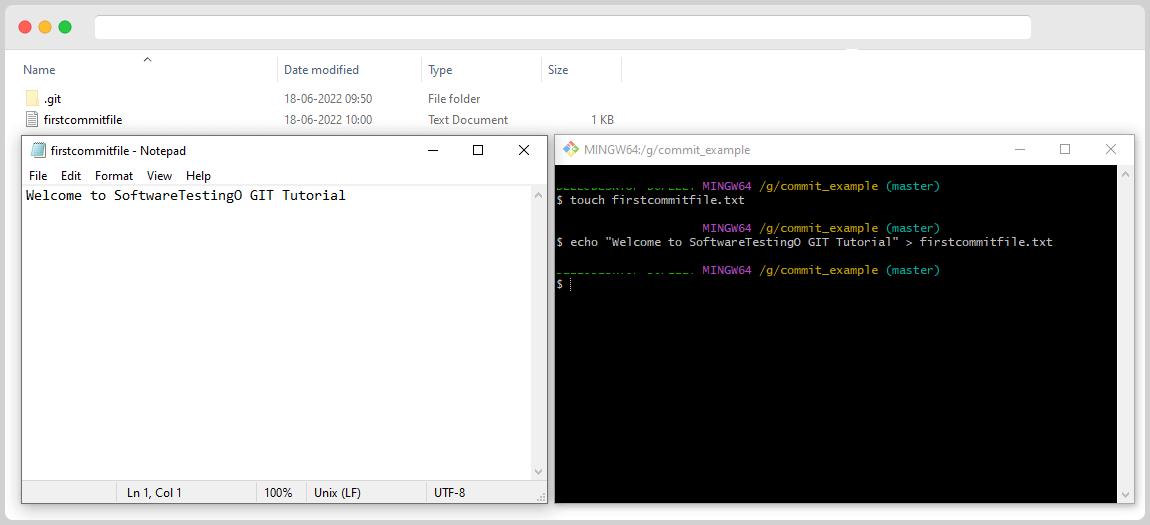Click the Git Bash logo icon in MINGW64 title bar
Screen dimensions: 1150x525
pos(571,150)
